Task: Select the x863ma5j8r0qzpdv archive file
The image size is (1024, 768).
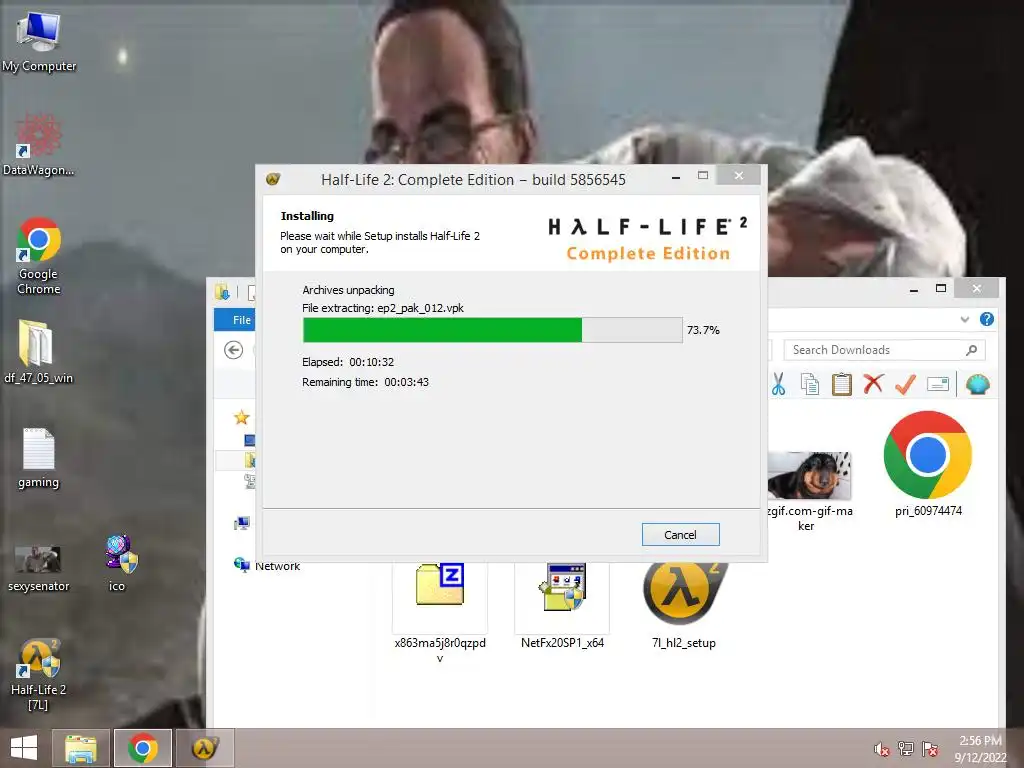Action: click(440, 613)
